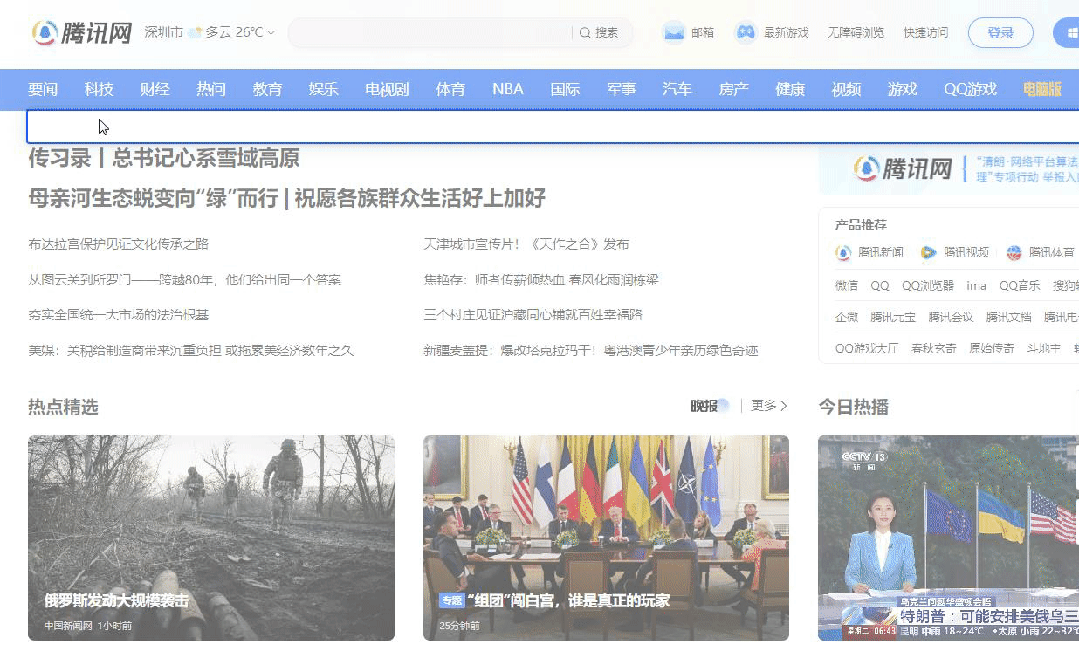The width and height of the screenshot is (1079, 651).
Task: Click the 今日热播 section heading
Action: [x=853, y=407]
